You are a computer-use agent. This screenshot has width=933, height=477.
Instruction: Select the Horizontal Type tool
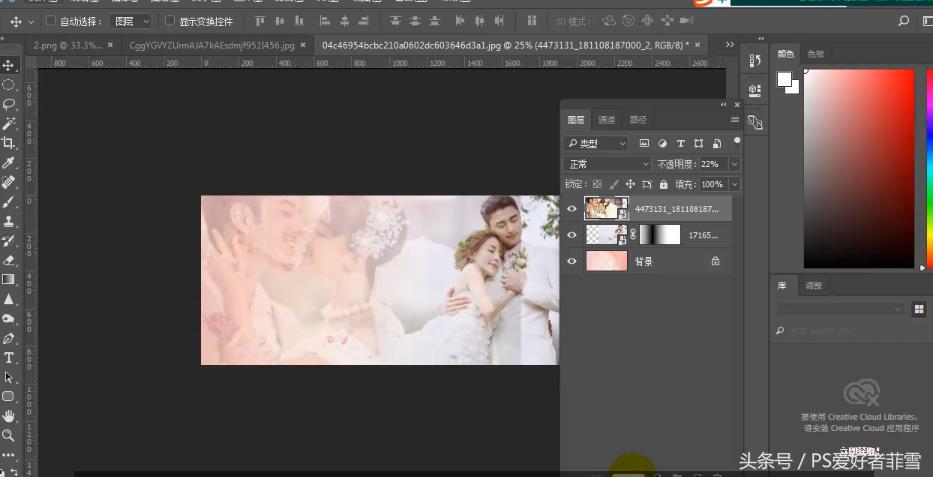[9, 358]
